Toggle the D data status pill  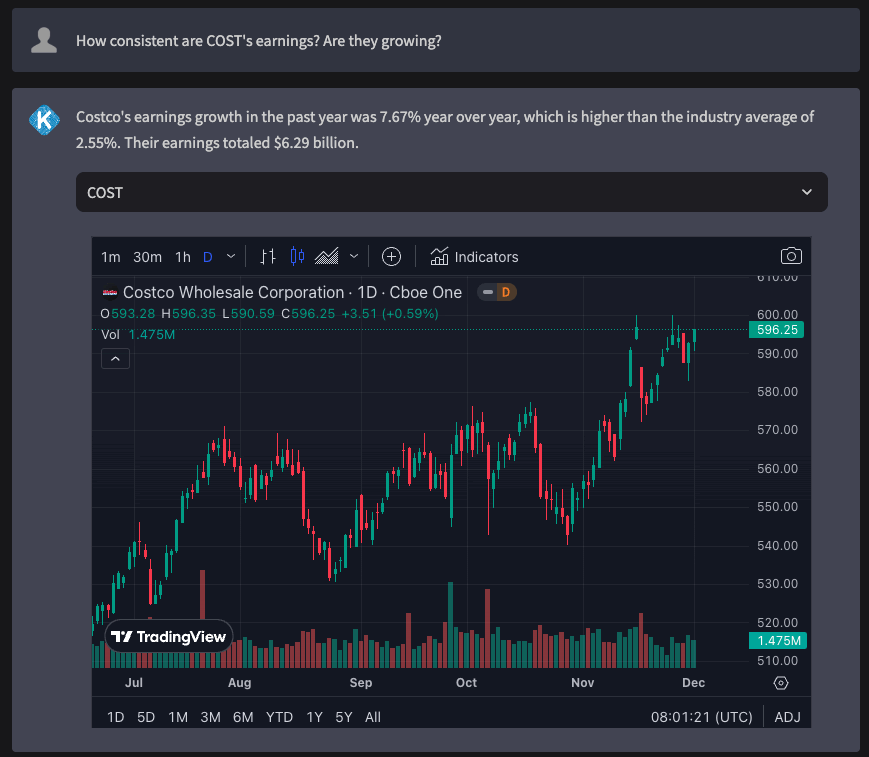tap(496, 292)
